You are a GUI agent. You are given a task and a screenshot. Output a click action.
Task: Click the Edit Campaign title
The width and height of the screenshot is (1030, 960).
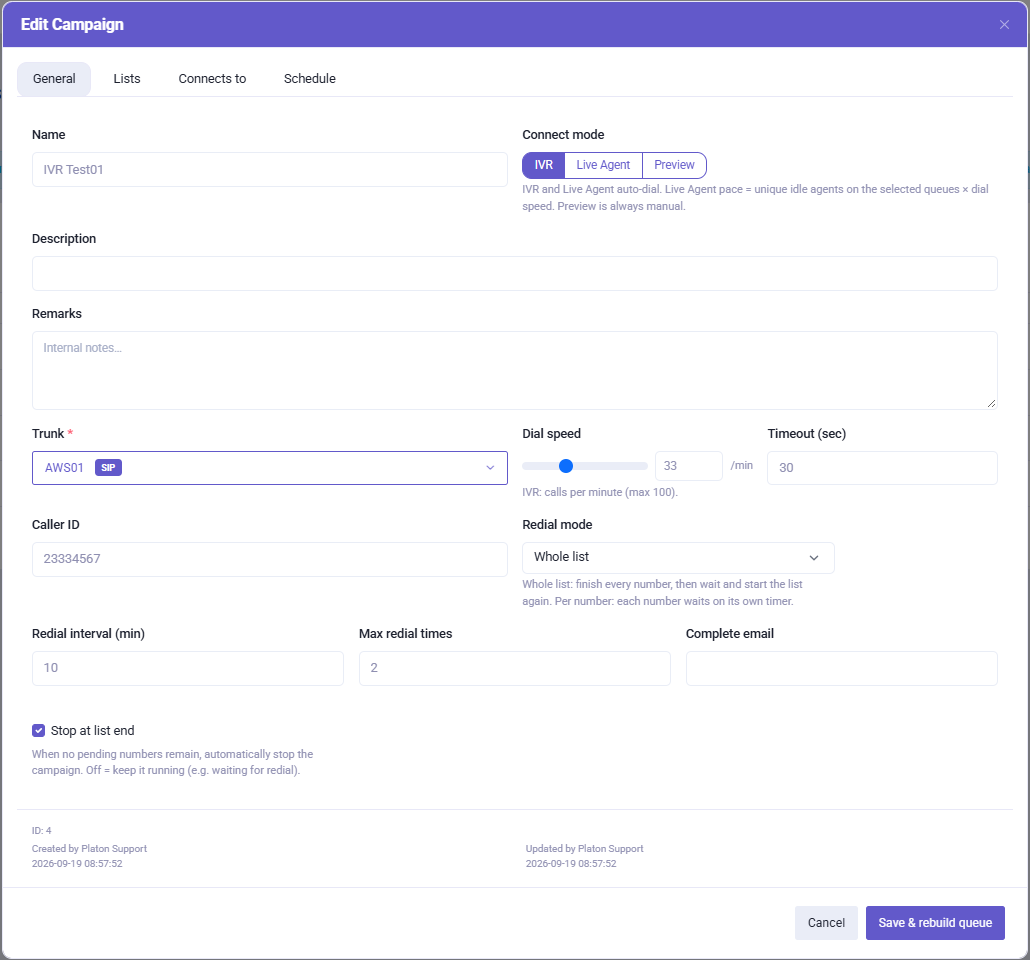[72, 24]
